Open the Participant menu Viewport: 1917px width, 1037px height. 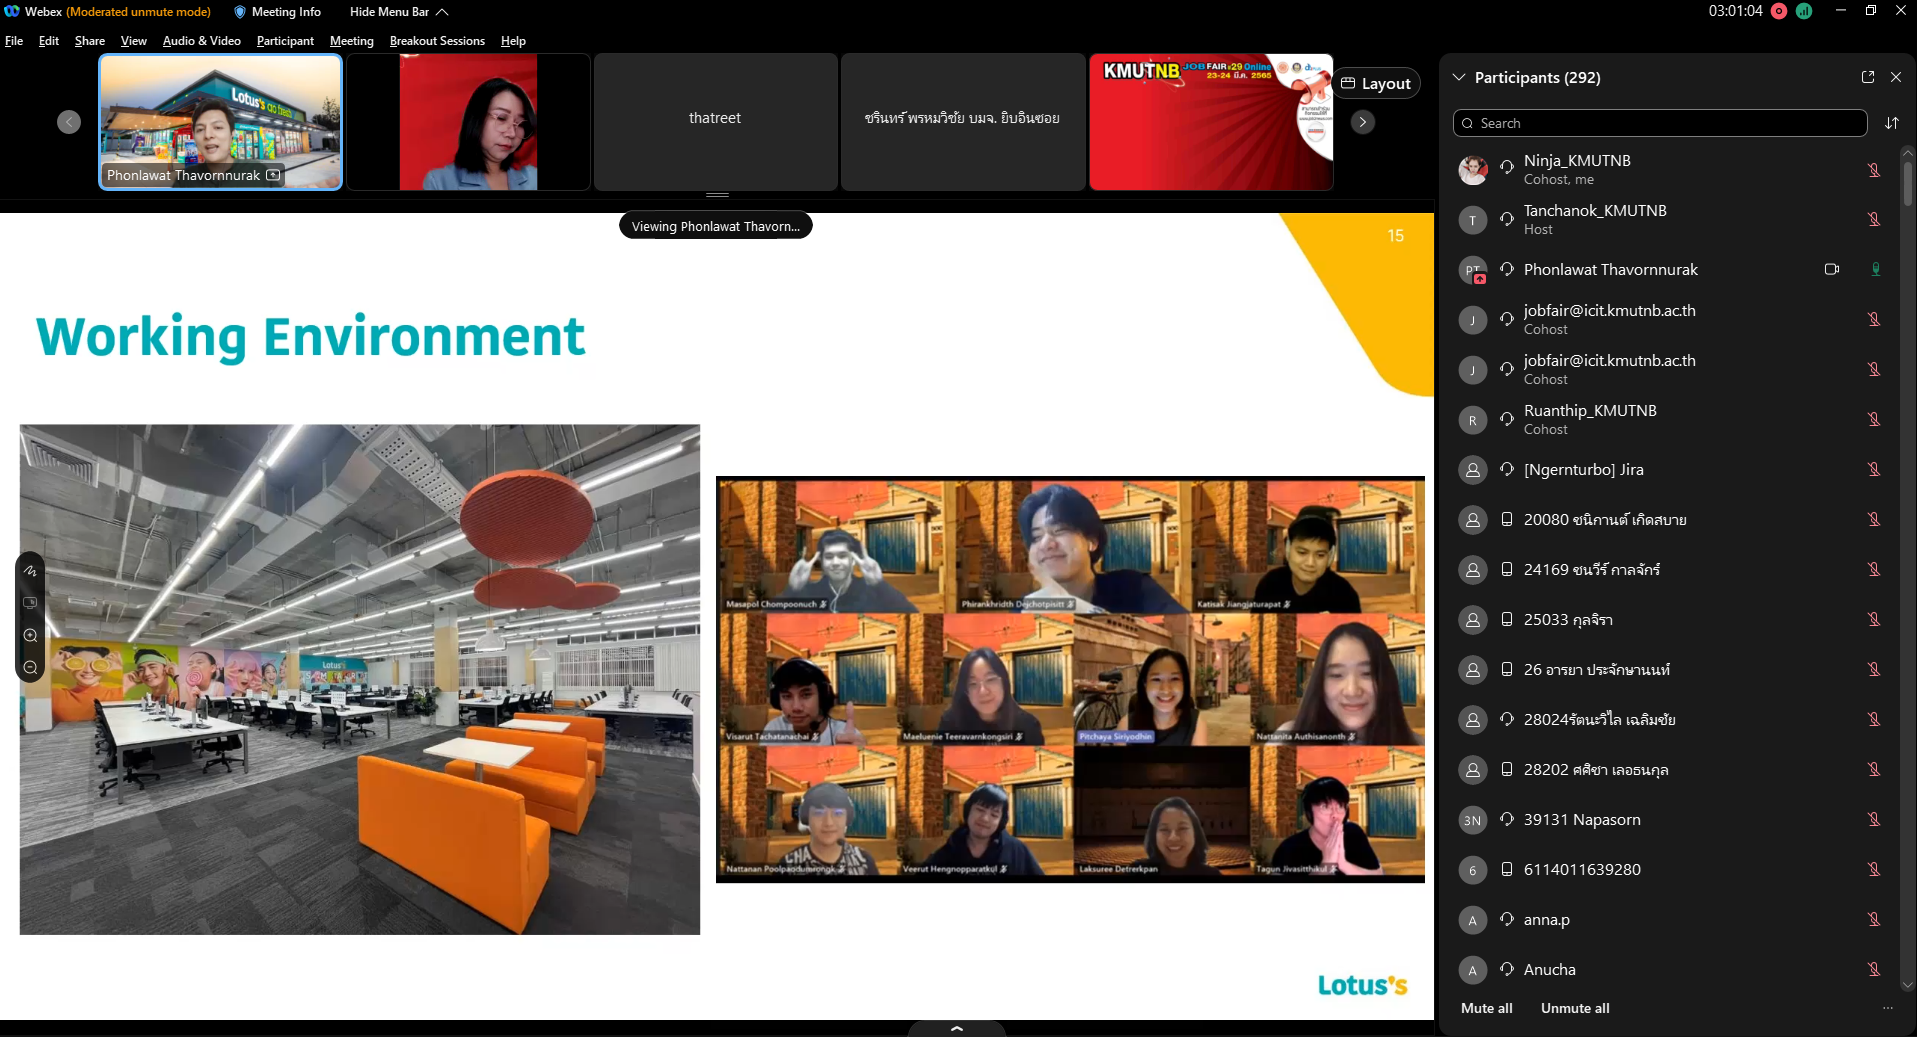(x=285, y=41)
